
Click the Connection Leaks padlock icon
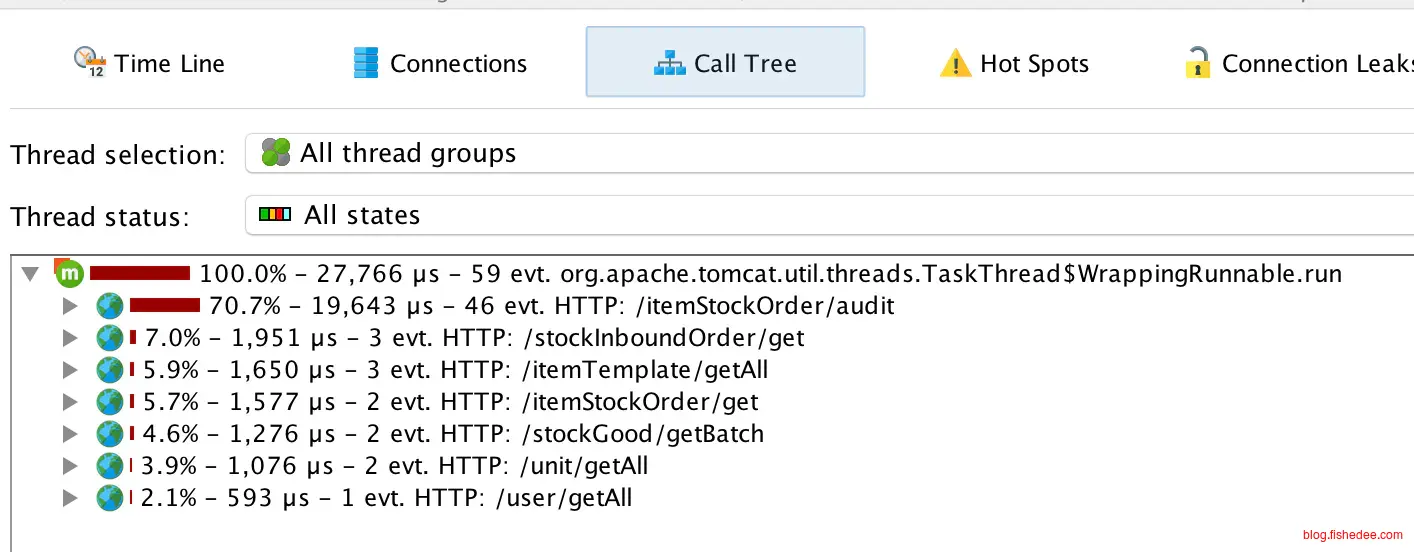pyautogui.click(x=1197, y=63)
